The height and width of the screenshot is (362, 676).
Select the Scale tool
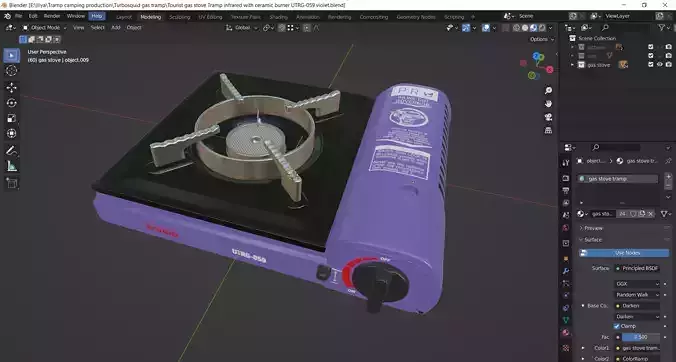(x=12, y=118)
